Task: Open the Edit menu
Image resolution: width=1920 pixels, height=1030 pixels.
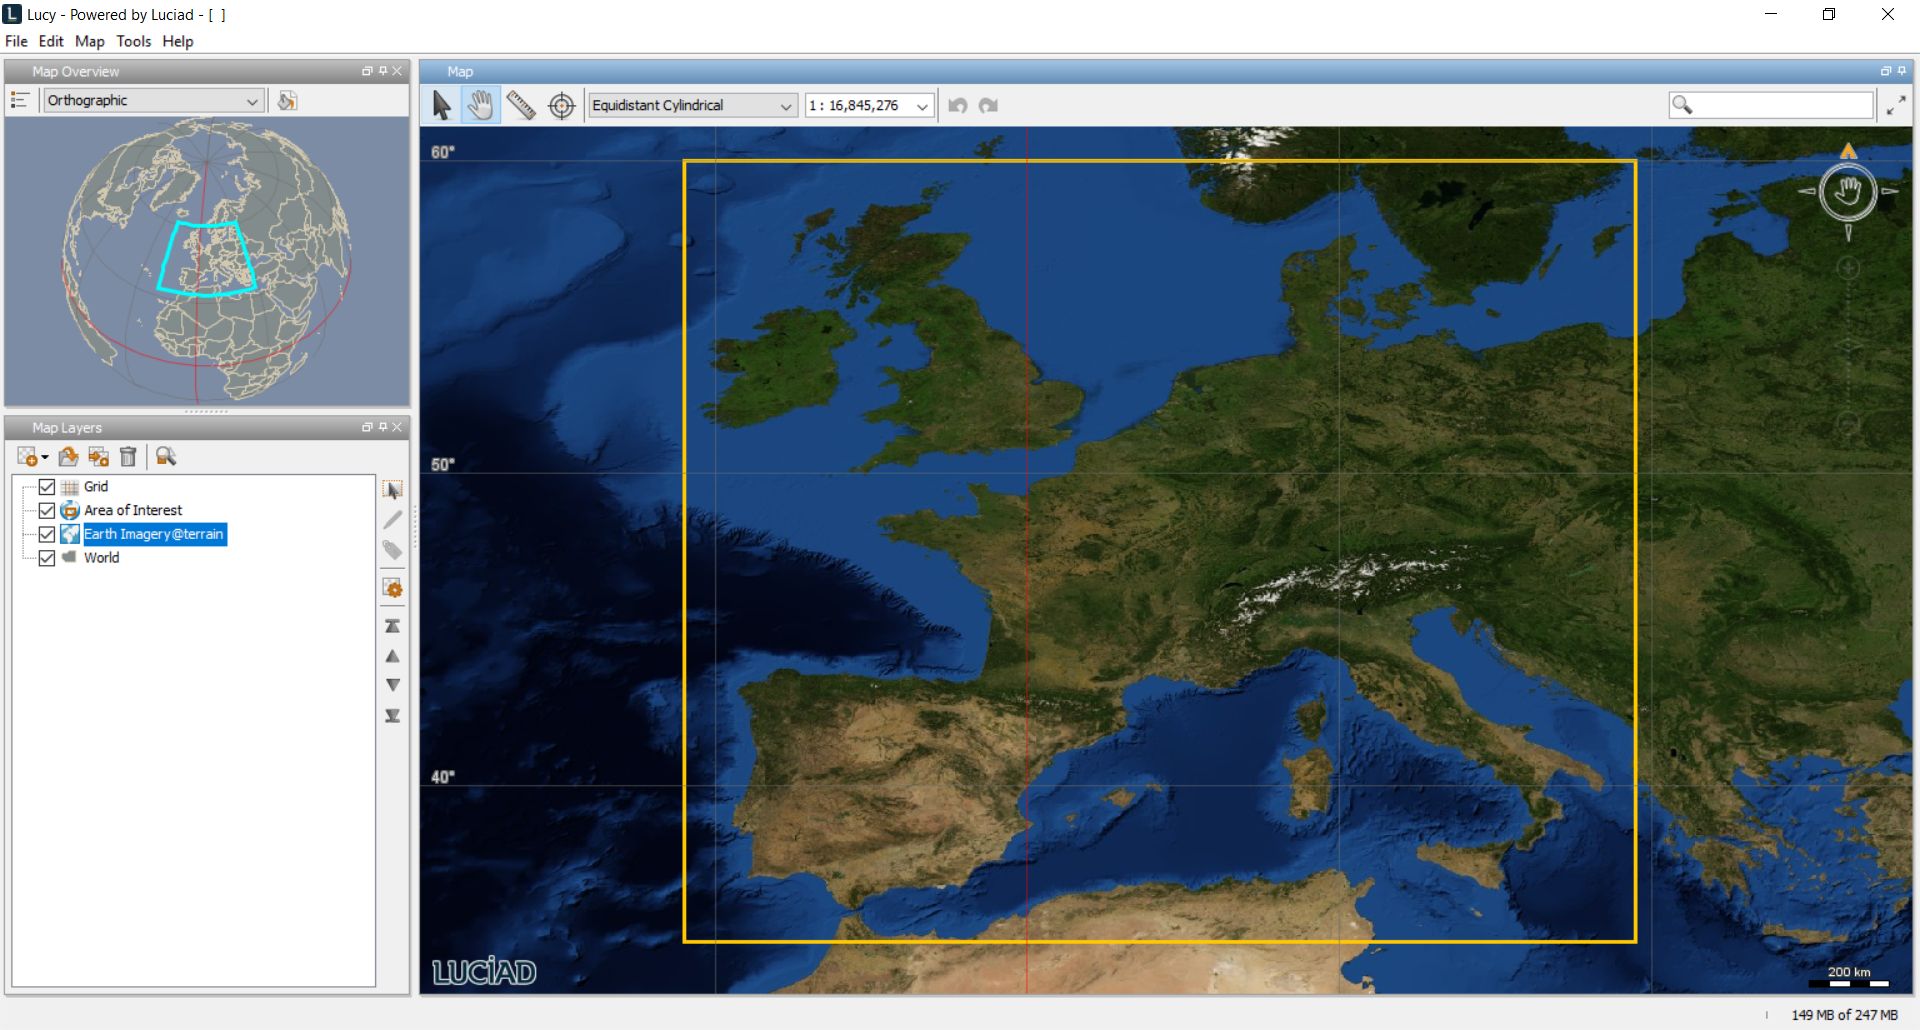Action: (51, 41)
